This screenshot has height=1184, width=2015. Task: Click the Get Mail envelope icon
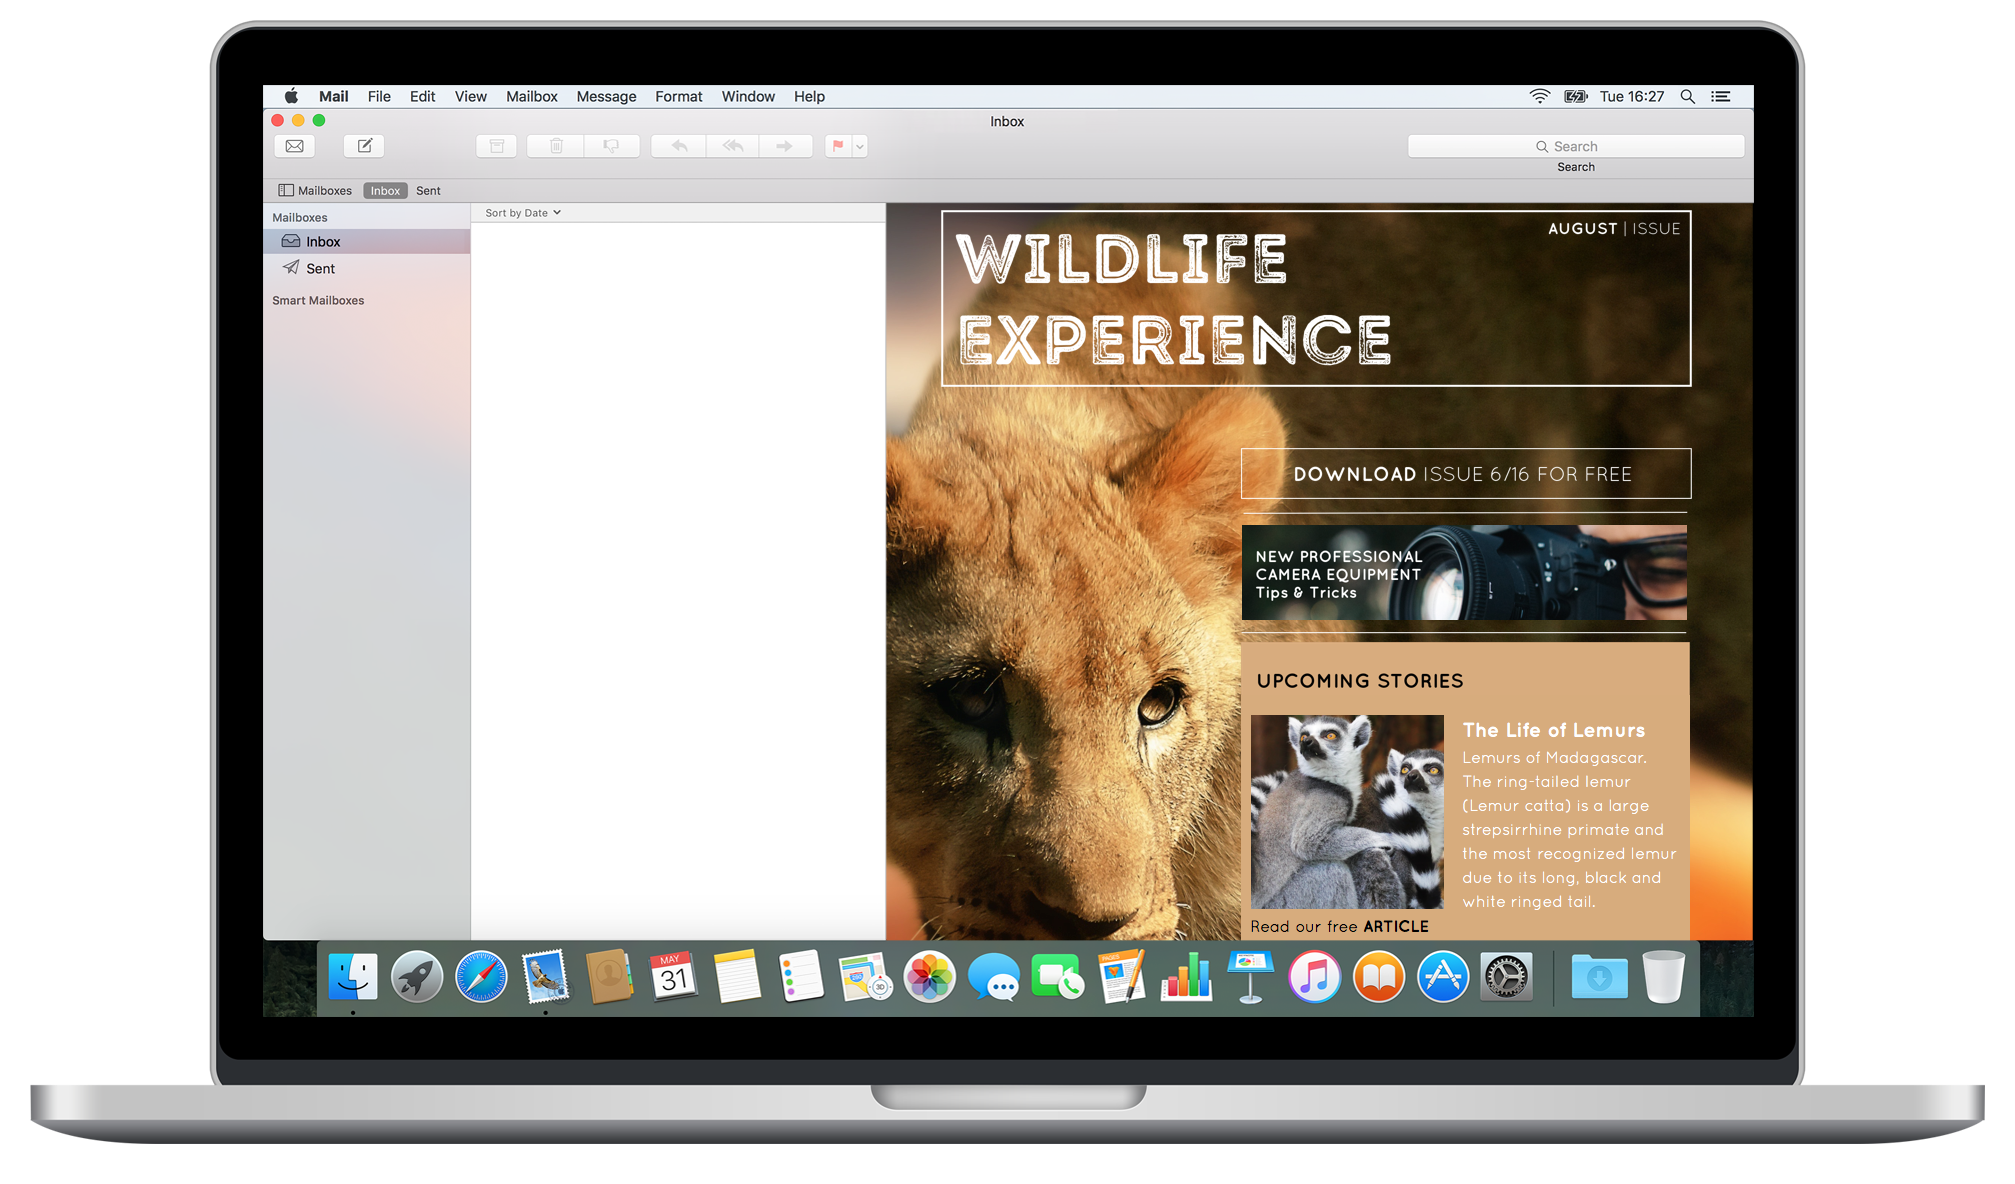(x=294, y=146)
